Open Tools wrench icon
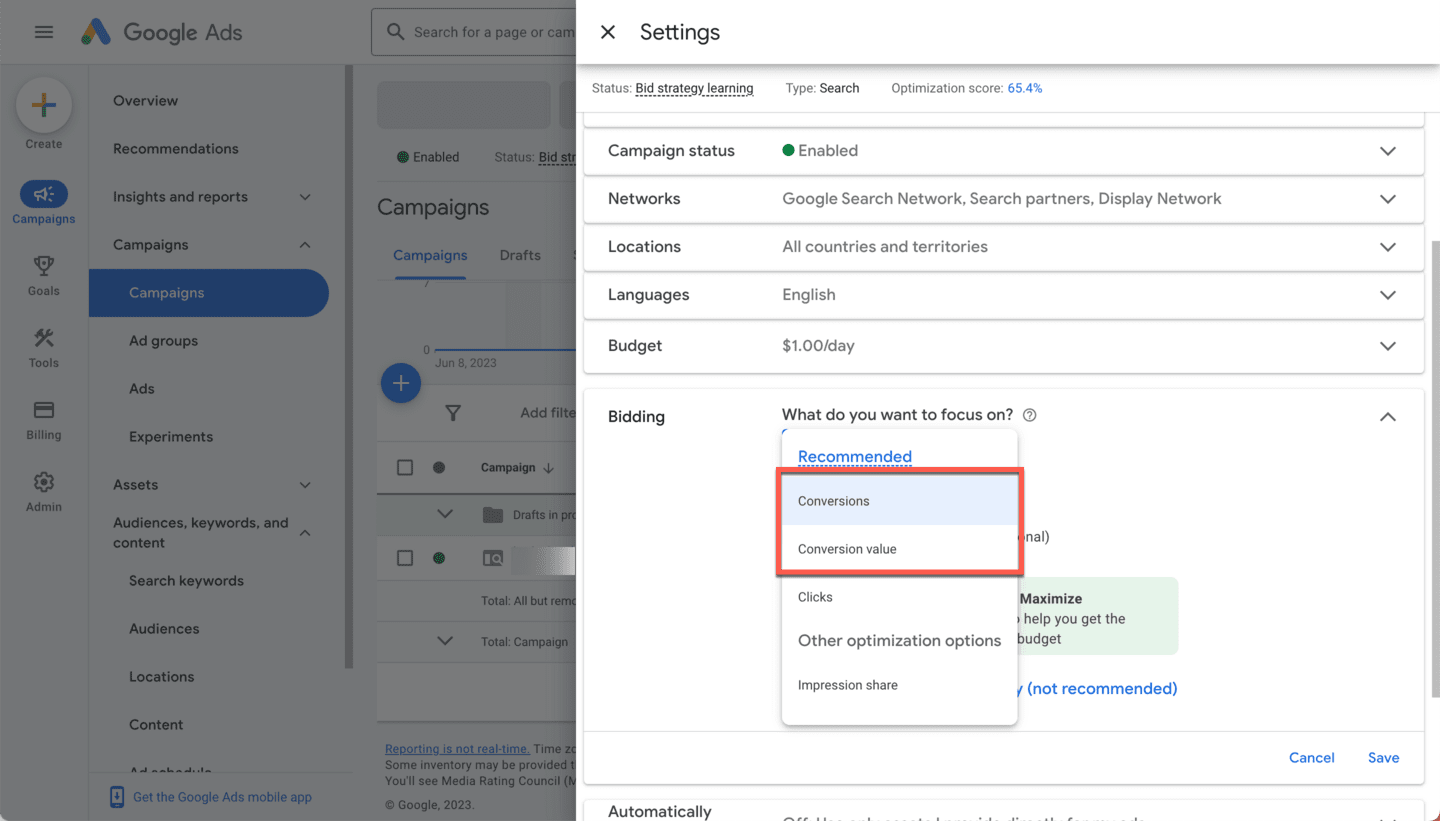The height and width of the screenshot is (821, 1440). click(44, 338)
